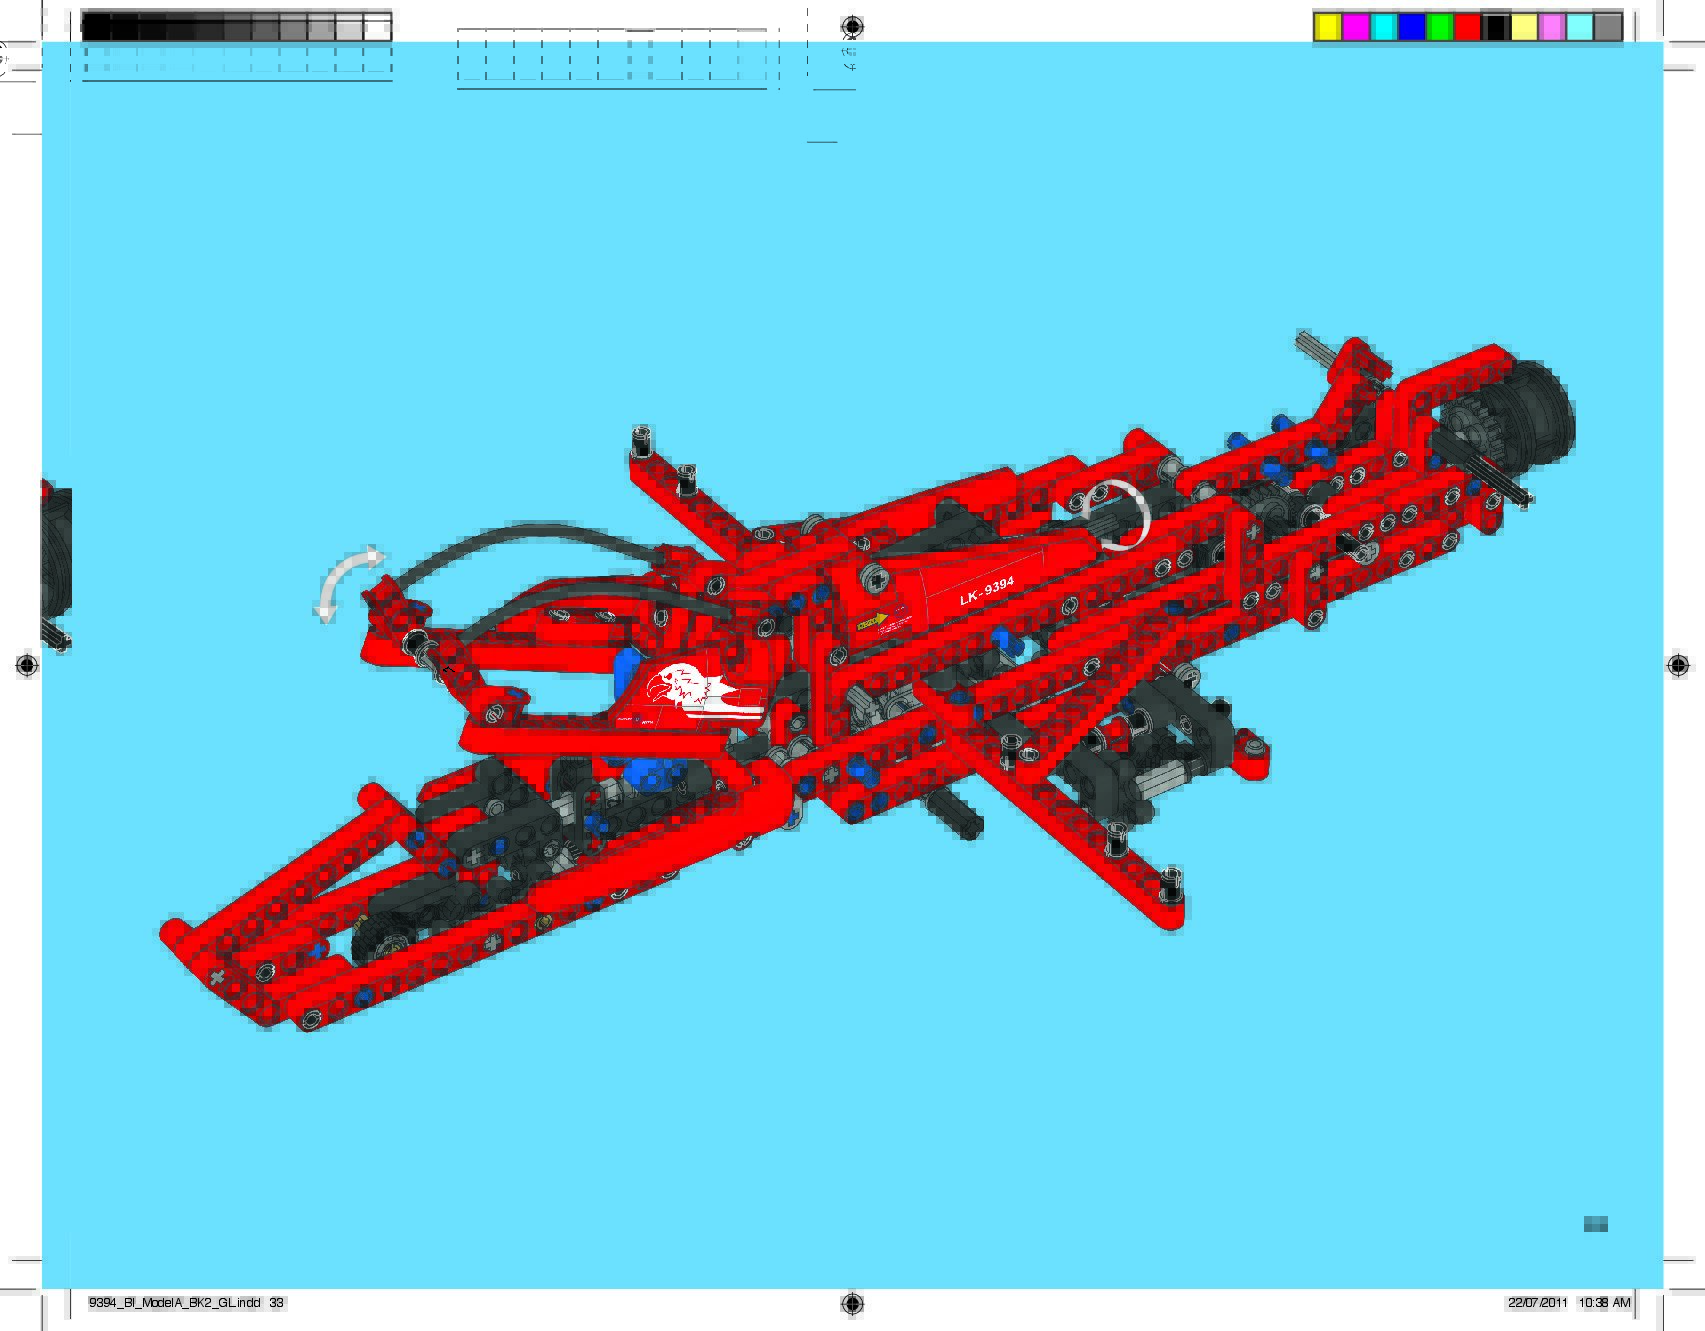Click the file name text 9394_BI_ModelA_BK2_GL.indd
The height and width of the screenshot is (1331, 1705).
pyautogui.click(x=175, y=1303)
